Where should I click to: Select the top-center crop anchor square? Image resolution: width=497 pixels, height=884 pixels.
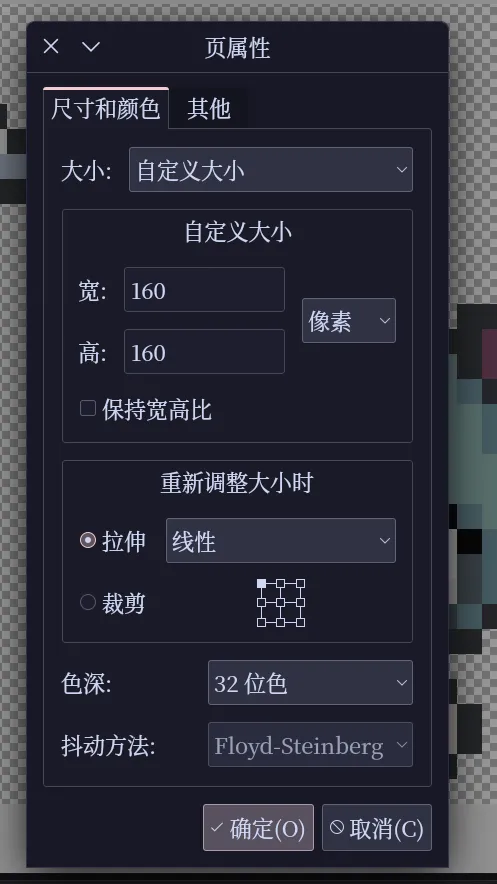click(281, 583)
